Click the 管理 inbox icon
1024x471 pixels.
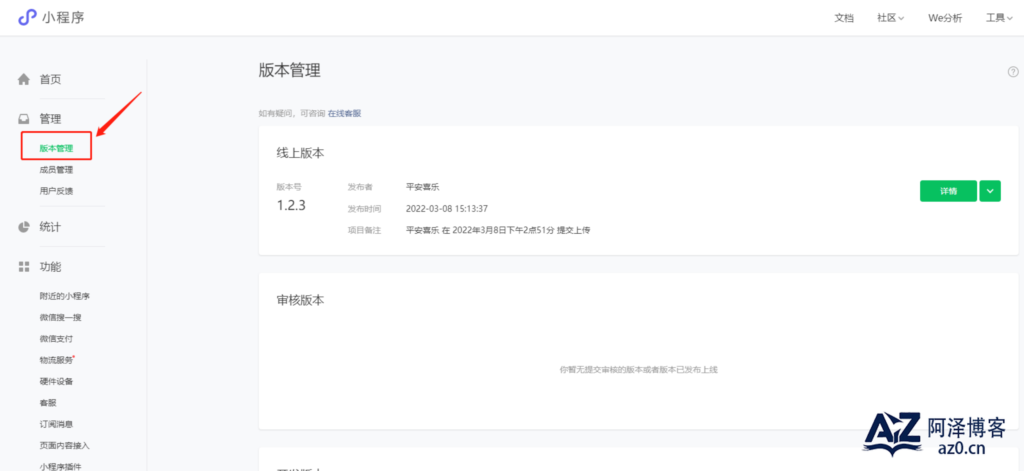pyautogui.click(x=24, y=119)
